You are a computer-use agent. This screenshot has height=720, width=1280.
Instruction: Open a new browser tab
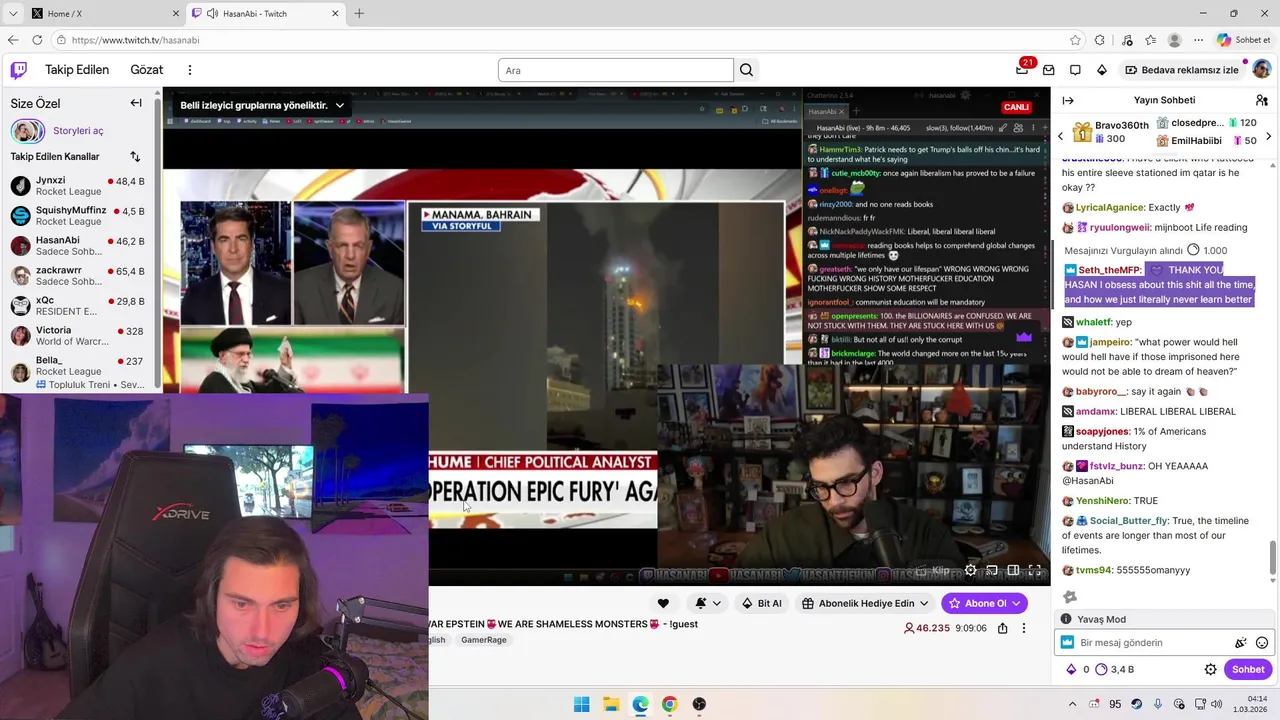coord(359,13)
